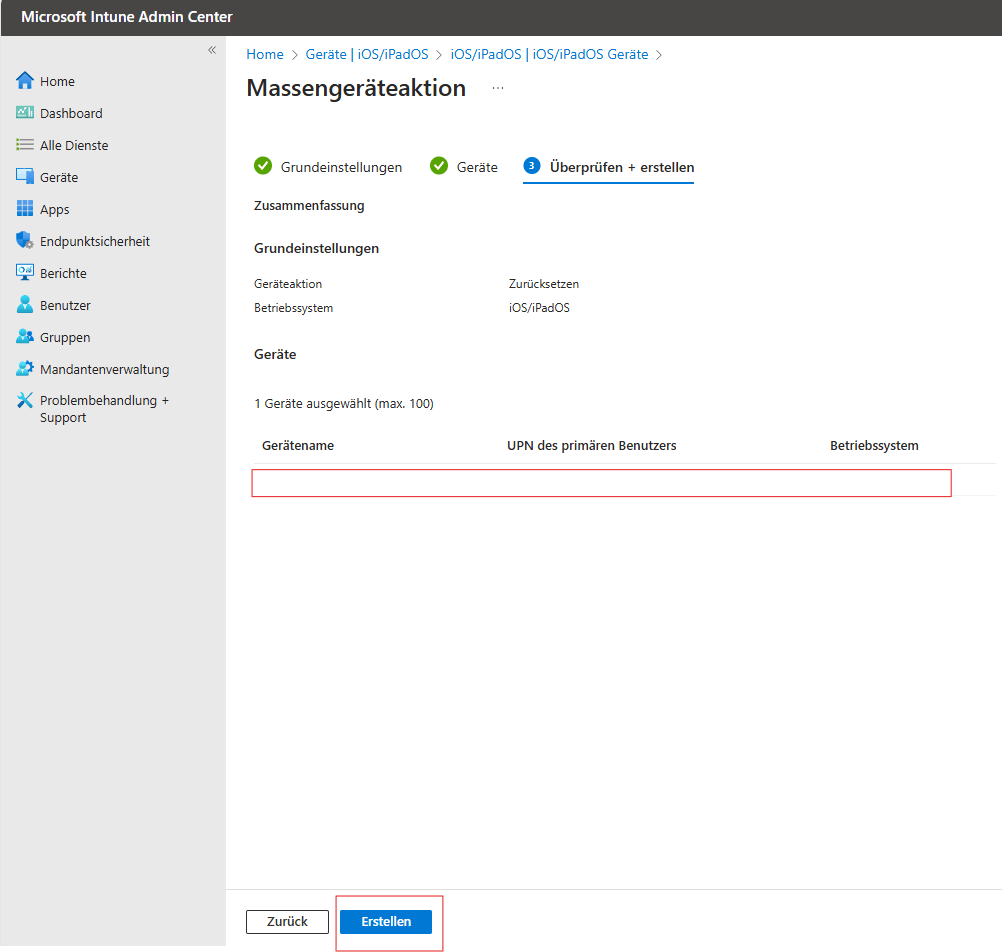Click the step 3 number badge

(532, 166)
